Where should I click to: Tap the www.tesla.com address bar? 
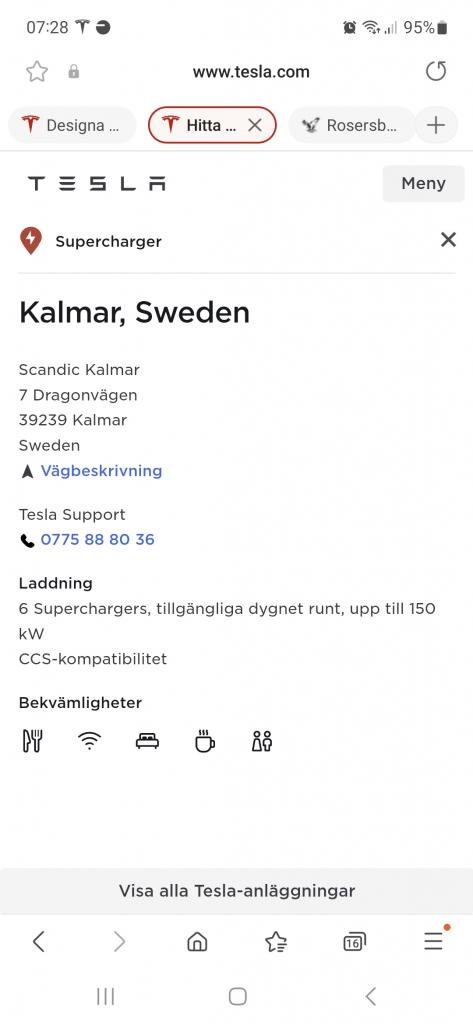pyautogui.click(x=251, y=72)
